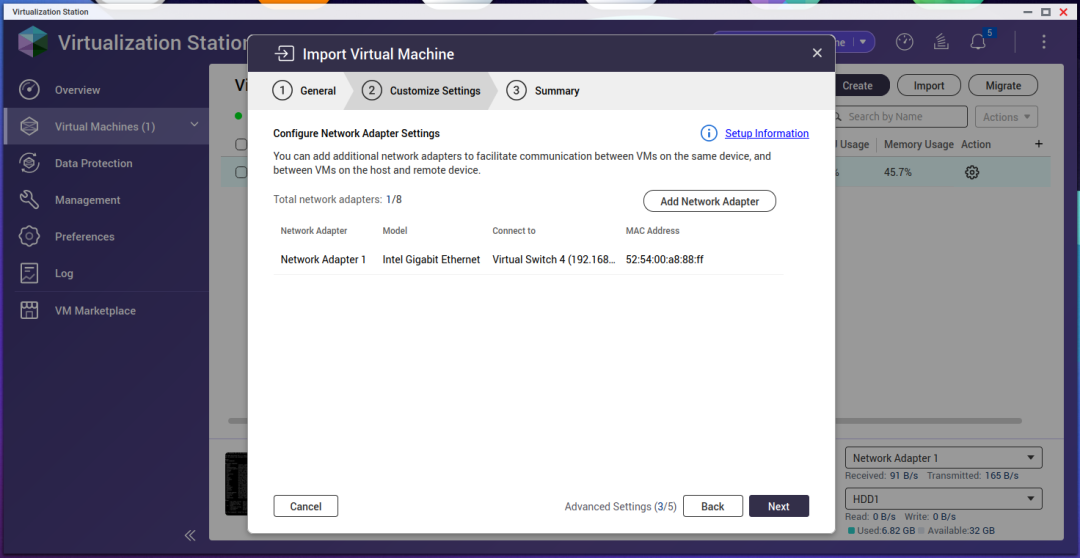The width and height of the screenshot is (1080, 558).
Task: Open the resource monitor gauge icon
Action: coord(904,42)
